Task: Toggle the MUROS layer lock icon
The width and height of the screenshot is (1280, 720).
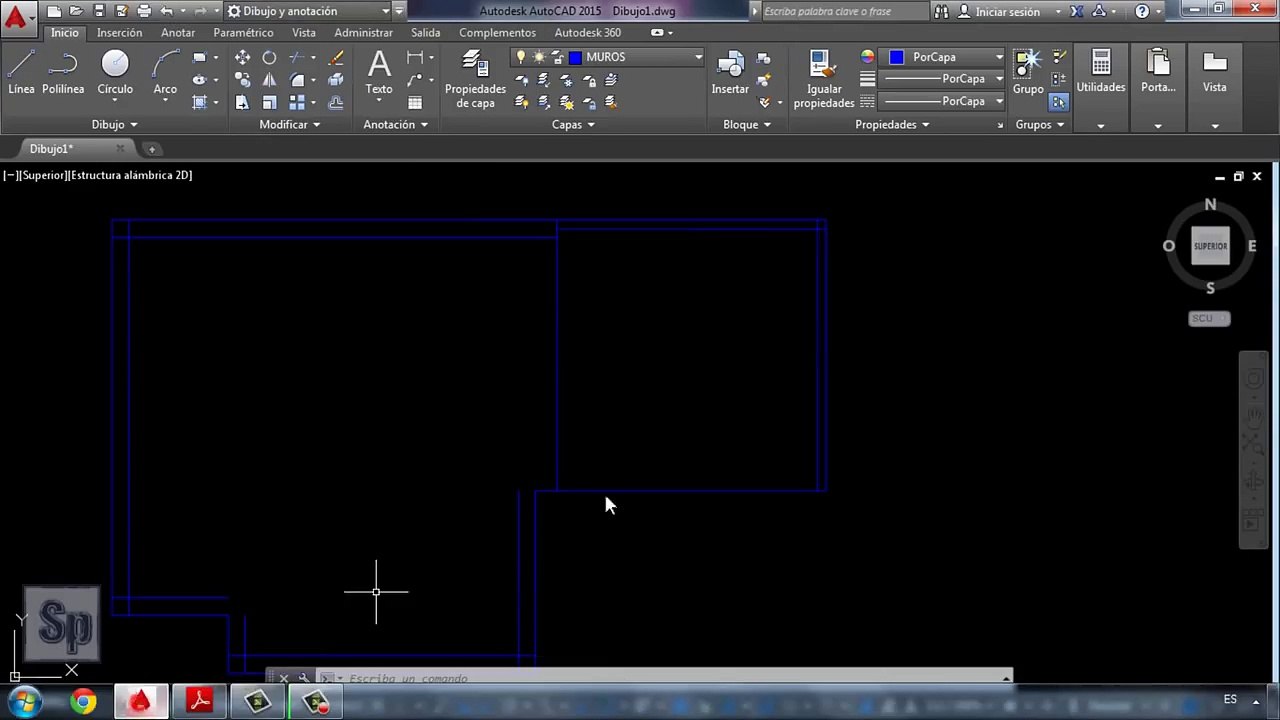Action: coord(558,57)
